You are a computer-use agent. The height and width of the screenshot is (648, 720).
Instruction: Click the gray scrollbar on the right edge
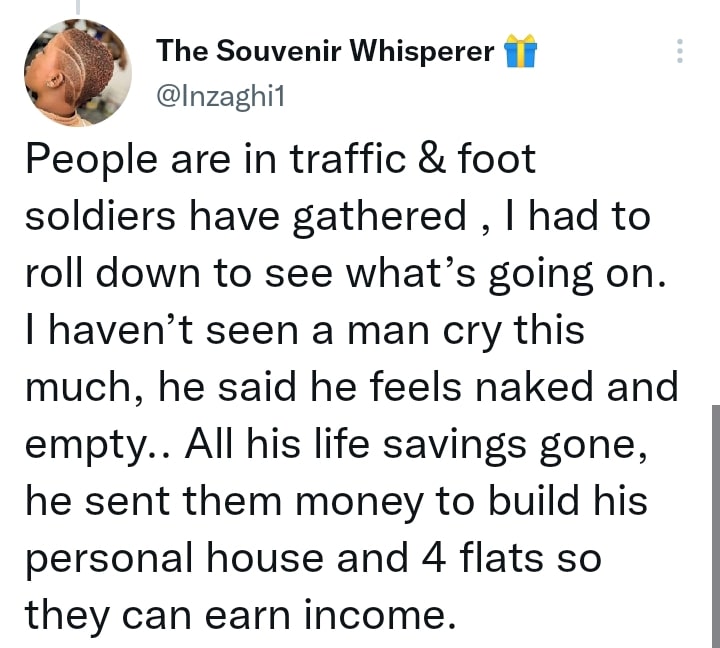[716, 526]
